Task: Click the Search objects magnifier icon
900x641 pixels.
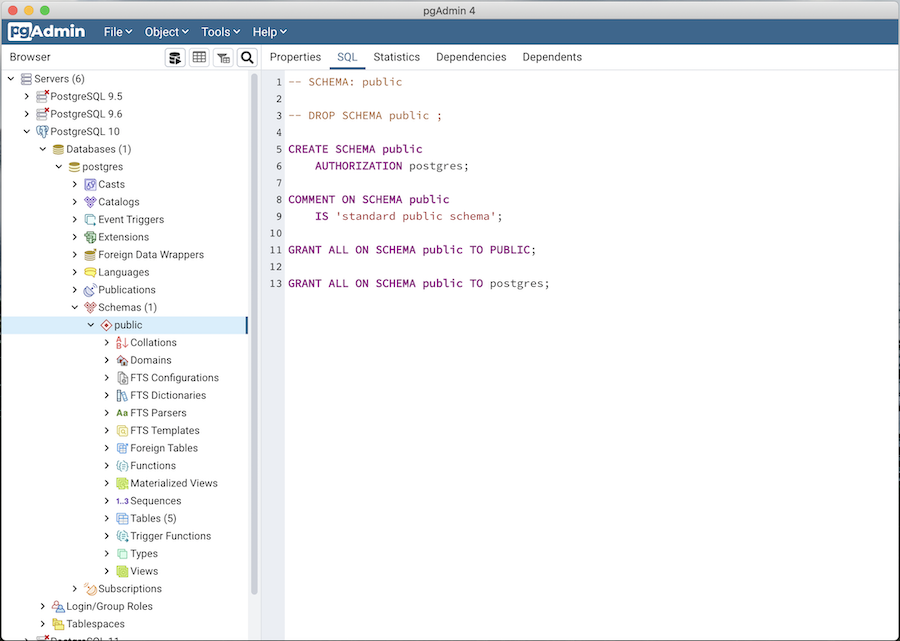Action: pyautogui.click(x=247, y=57)
